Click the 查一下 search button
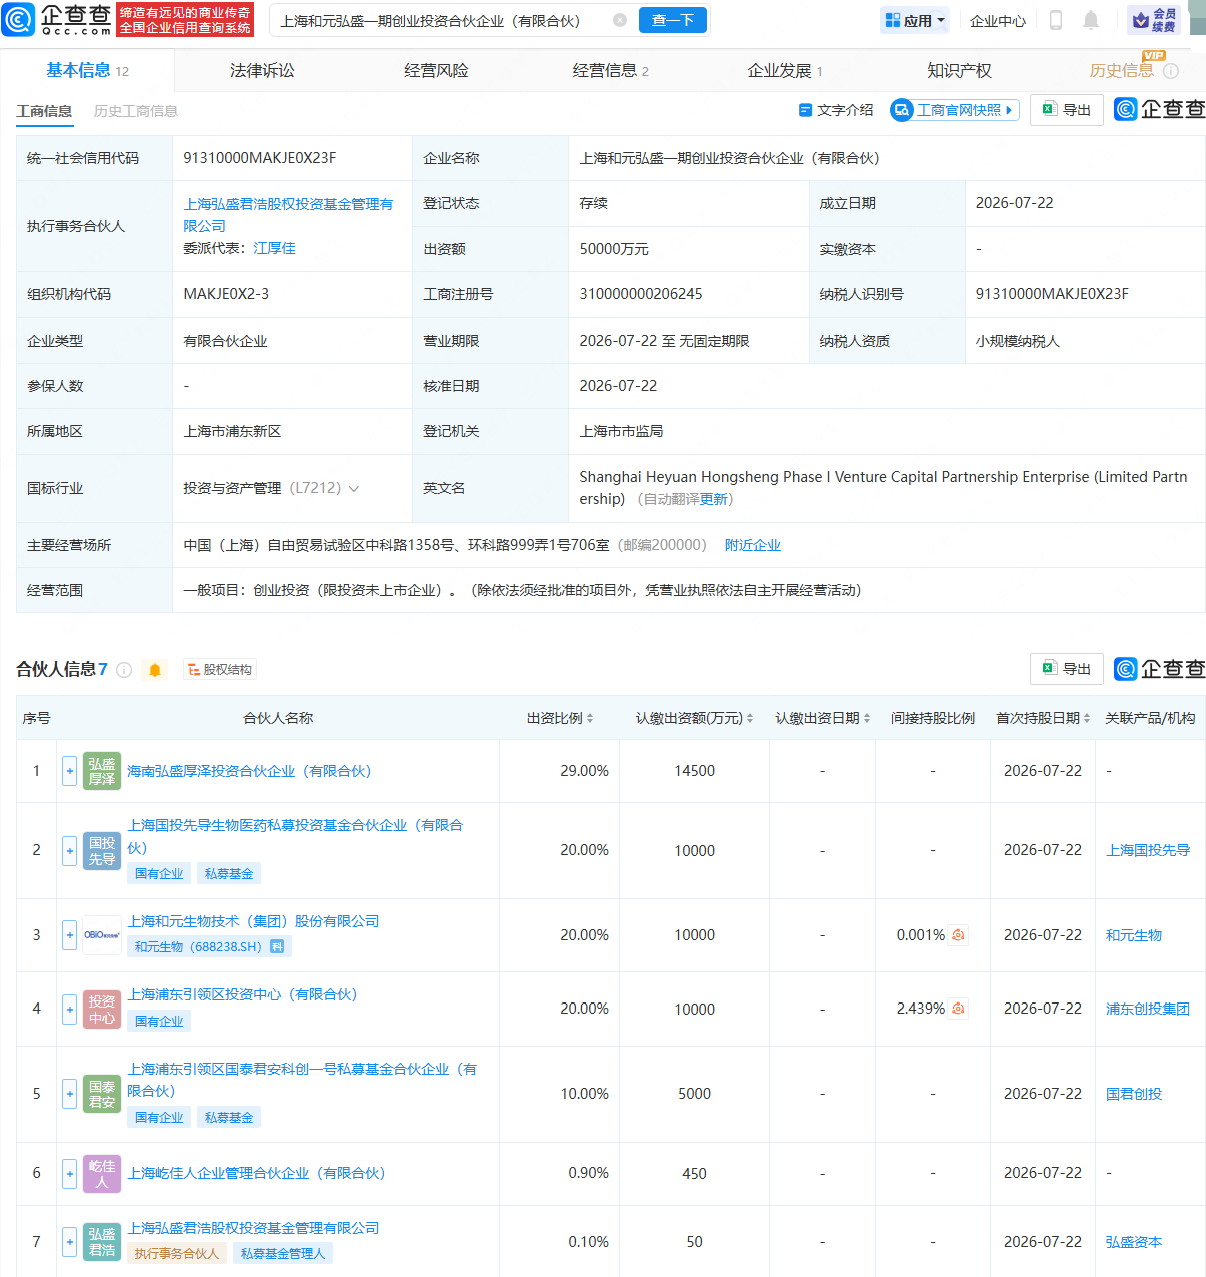This screenshot has height=1277, width=1206. [x=673, y=20]
